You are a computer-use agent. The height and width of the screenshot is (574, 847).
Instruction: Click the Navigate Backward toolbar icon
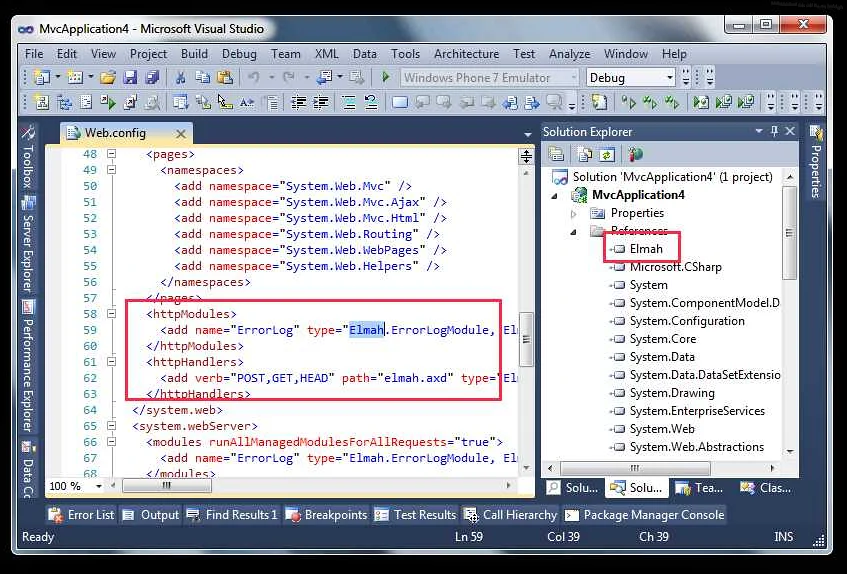(324, 78)
